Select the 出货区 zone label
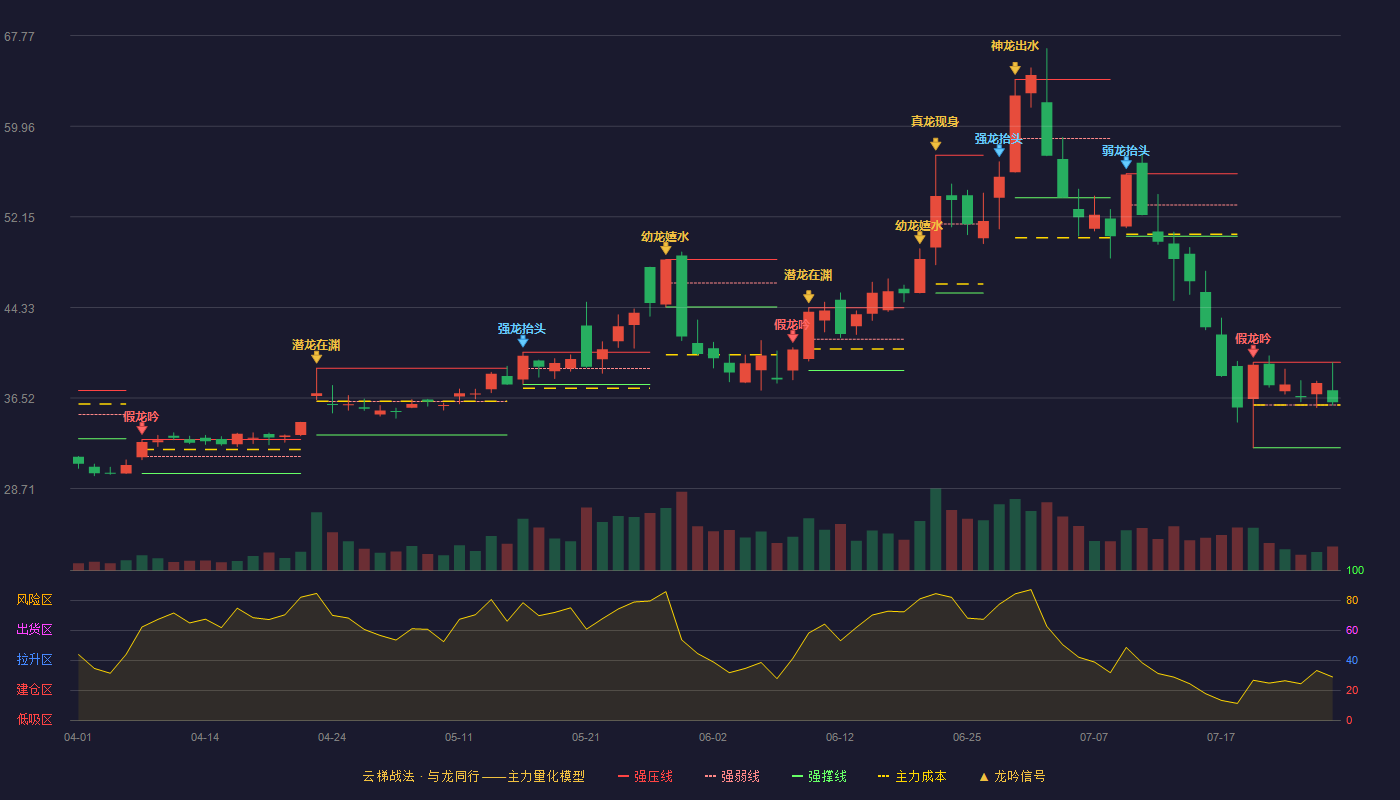Image resolution: width=1400 pixels, height=800 pixels. pyautogui.click(x=34, y=630)
